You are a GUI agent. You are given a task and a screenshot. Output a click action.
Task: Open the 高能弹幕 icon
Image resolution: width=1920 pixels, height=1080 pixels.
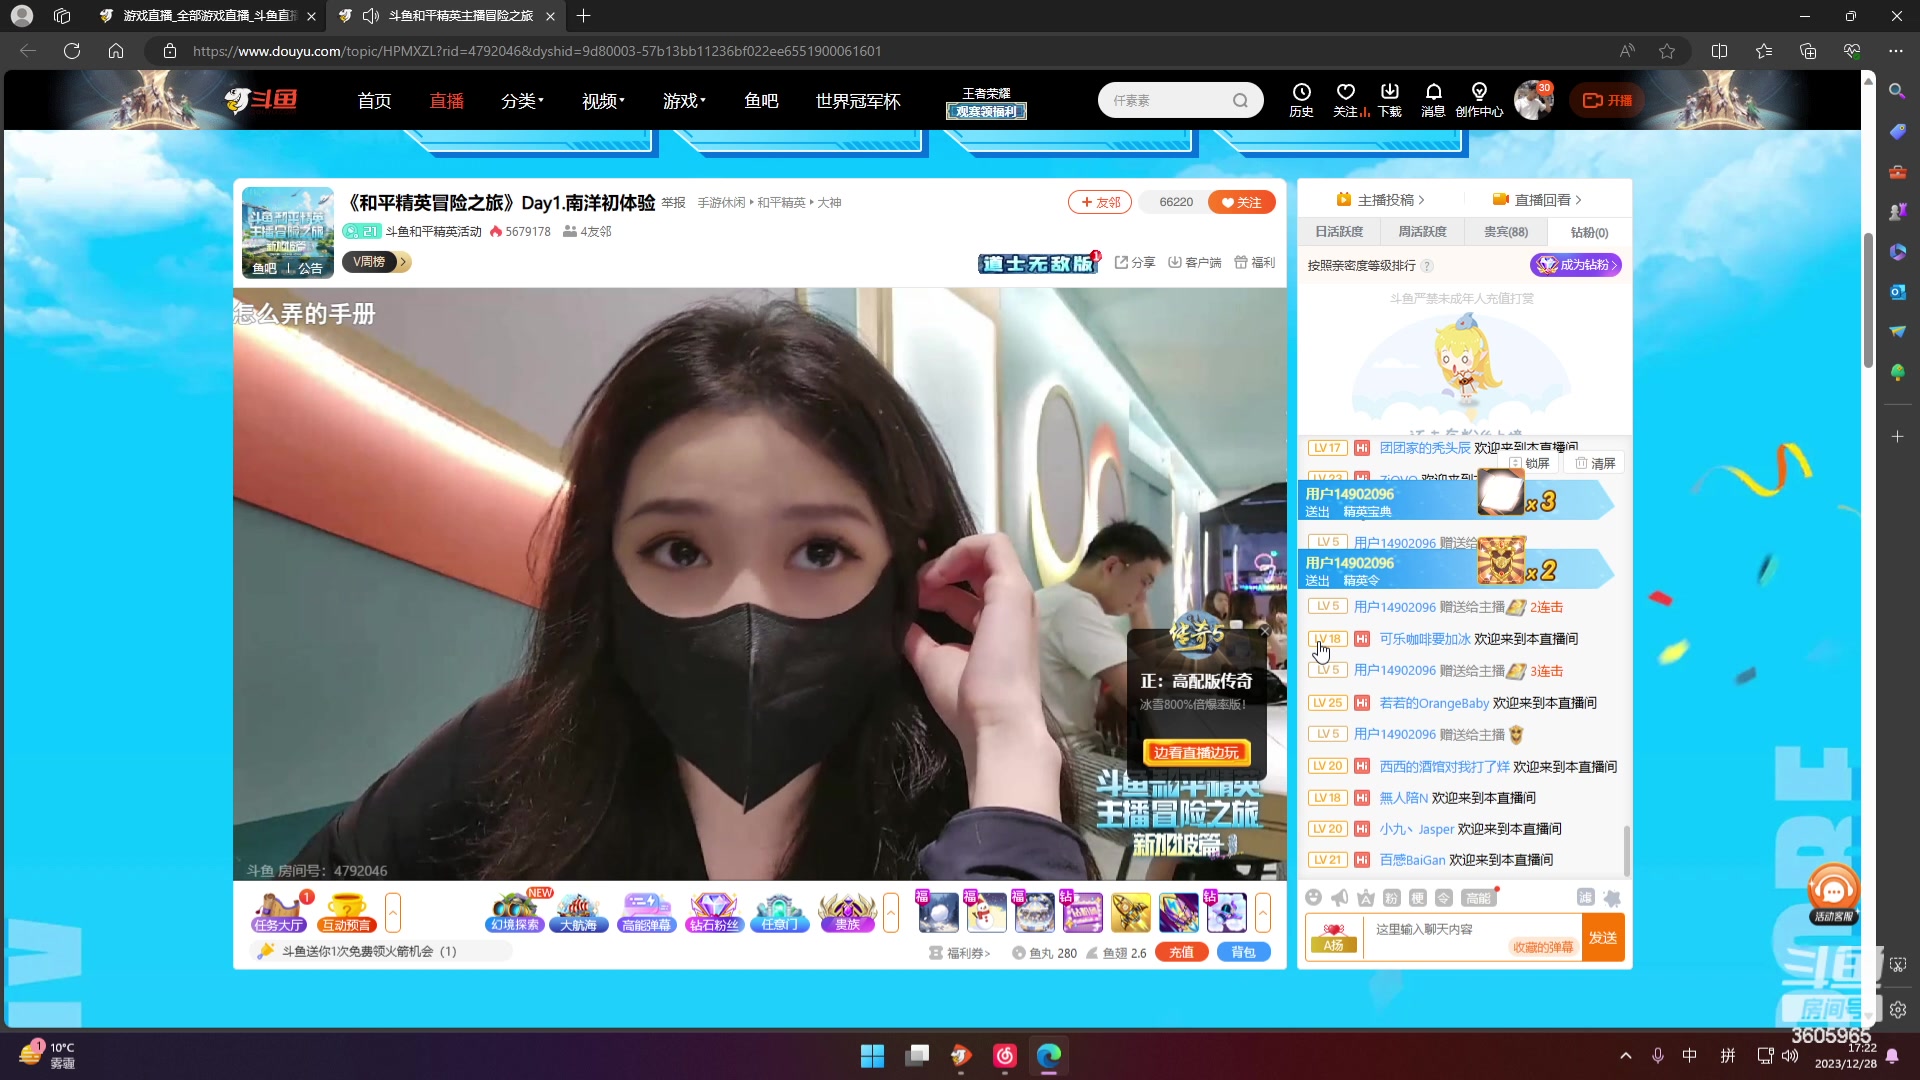pyautogui.click(x=646, y=912)
